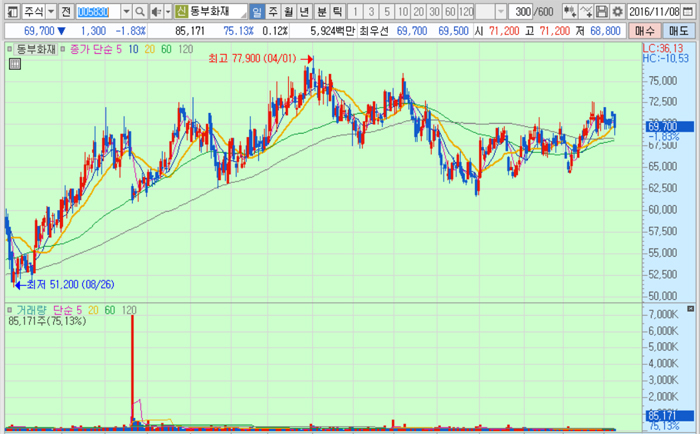Click the speaker sound icon
The image size is (700, 434).
157,11
